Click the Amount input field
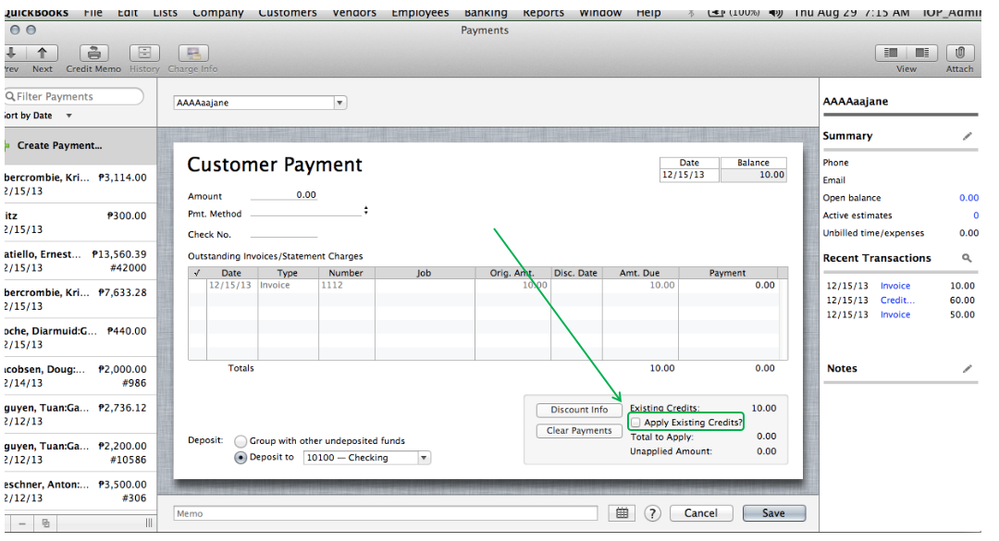This screenshot has width=999, height=541. tap(284, 195)
